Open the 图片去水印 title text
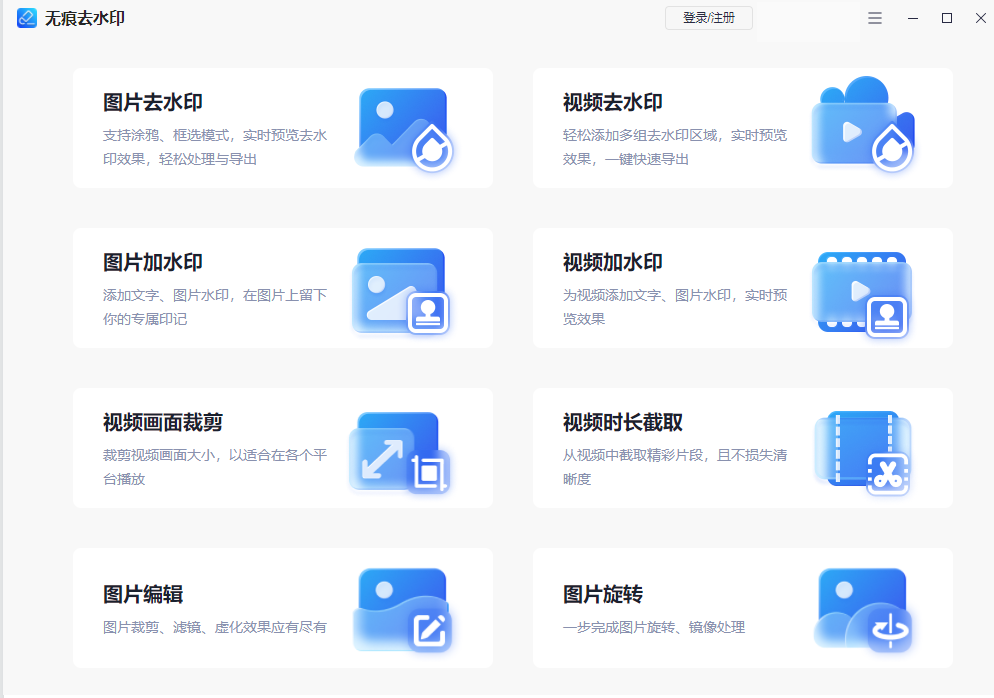Viewport: 994px width, 698px height. [x=153, y=103]
